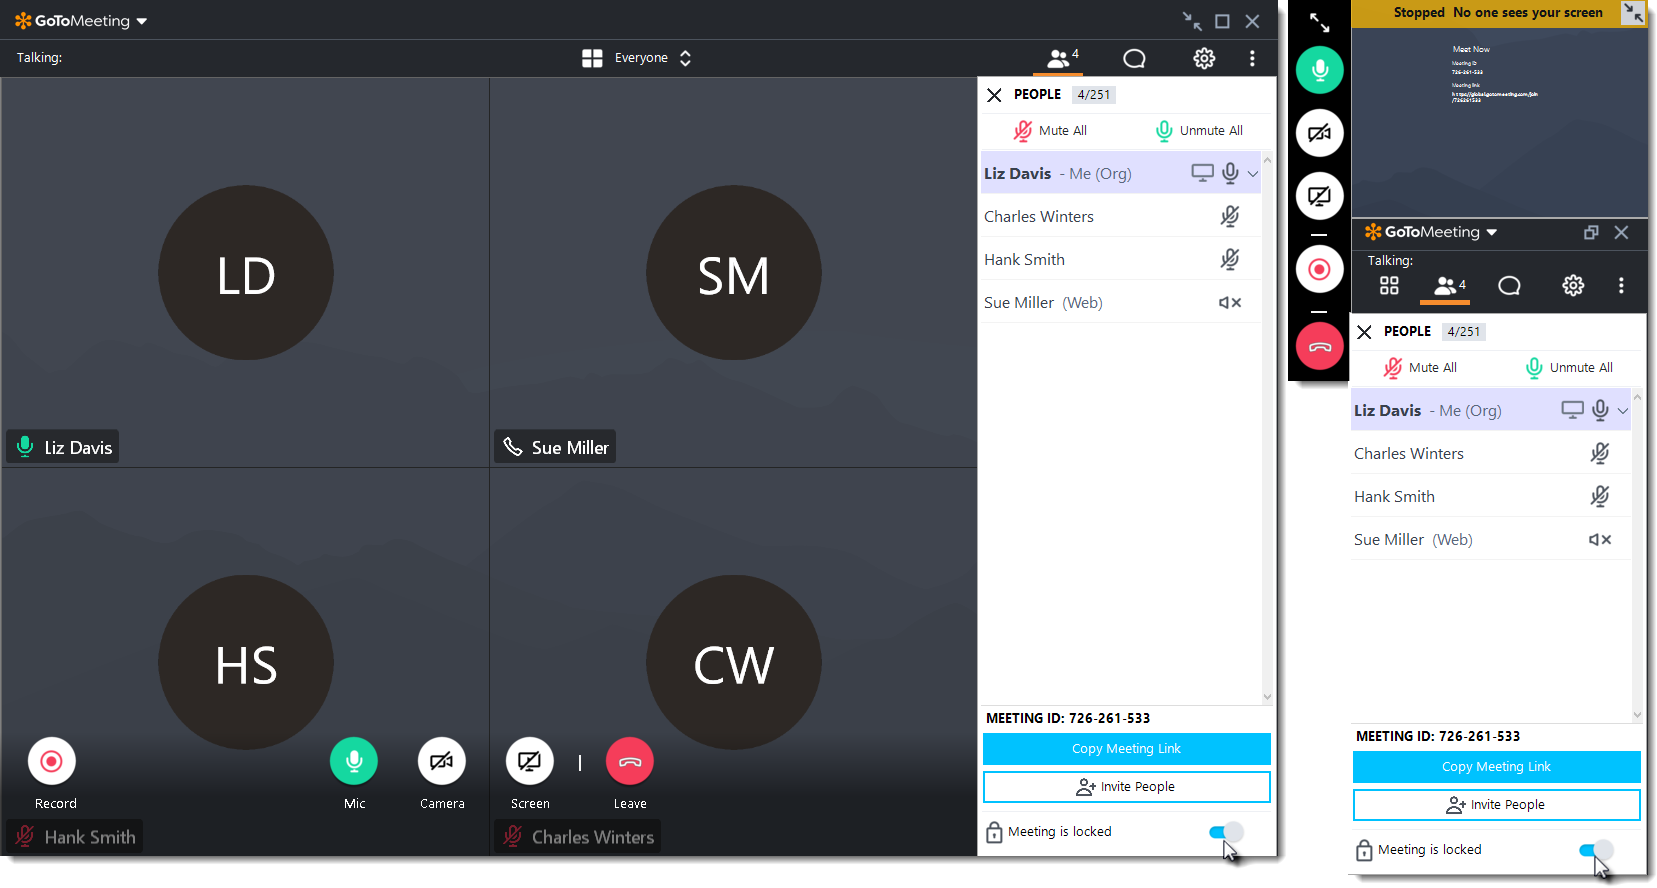The width and height of the screenshot is (1657, 888).
Task: Click Copy Meeting Link in compact window
Action: pos(1496,767)
